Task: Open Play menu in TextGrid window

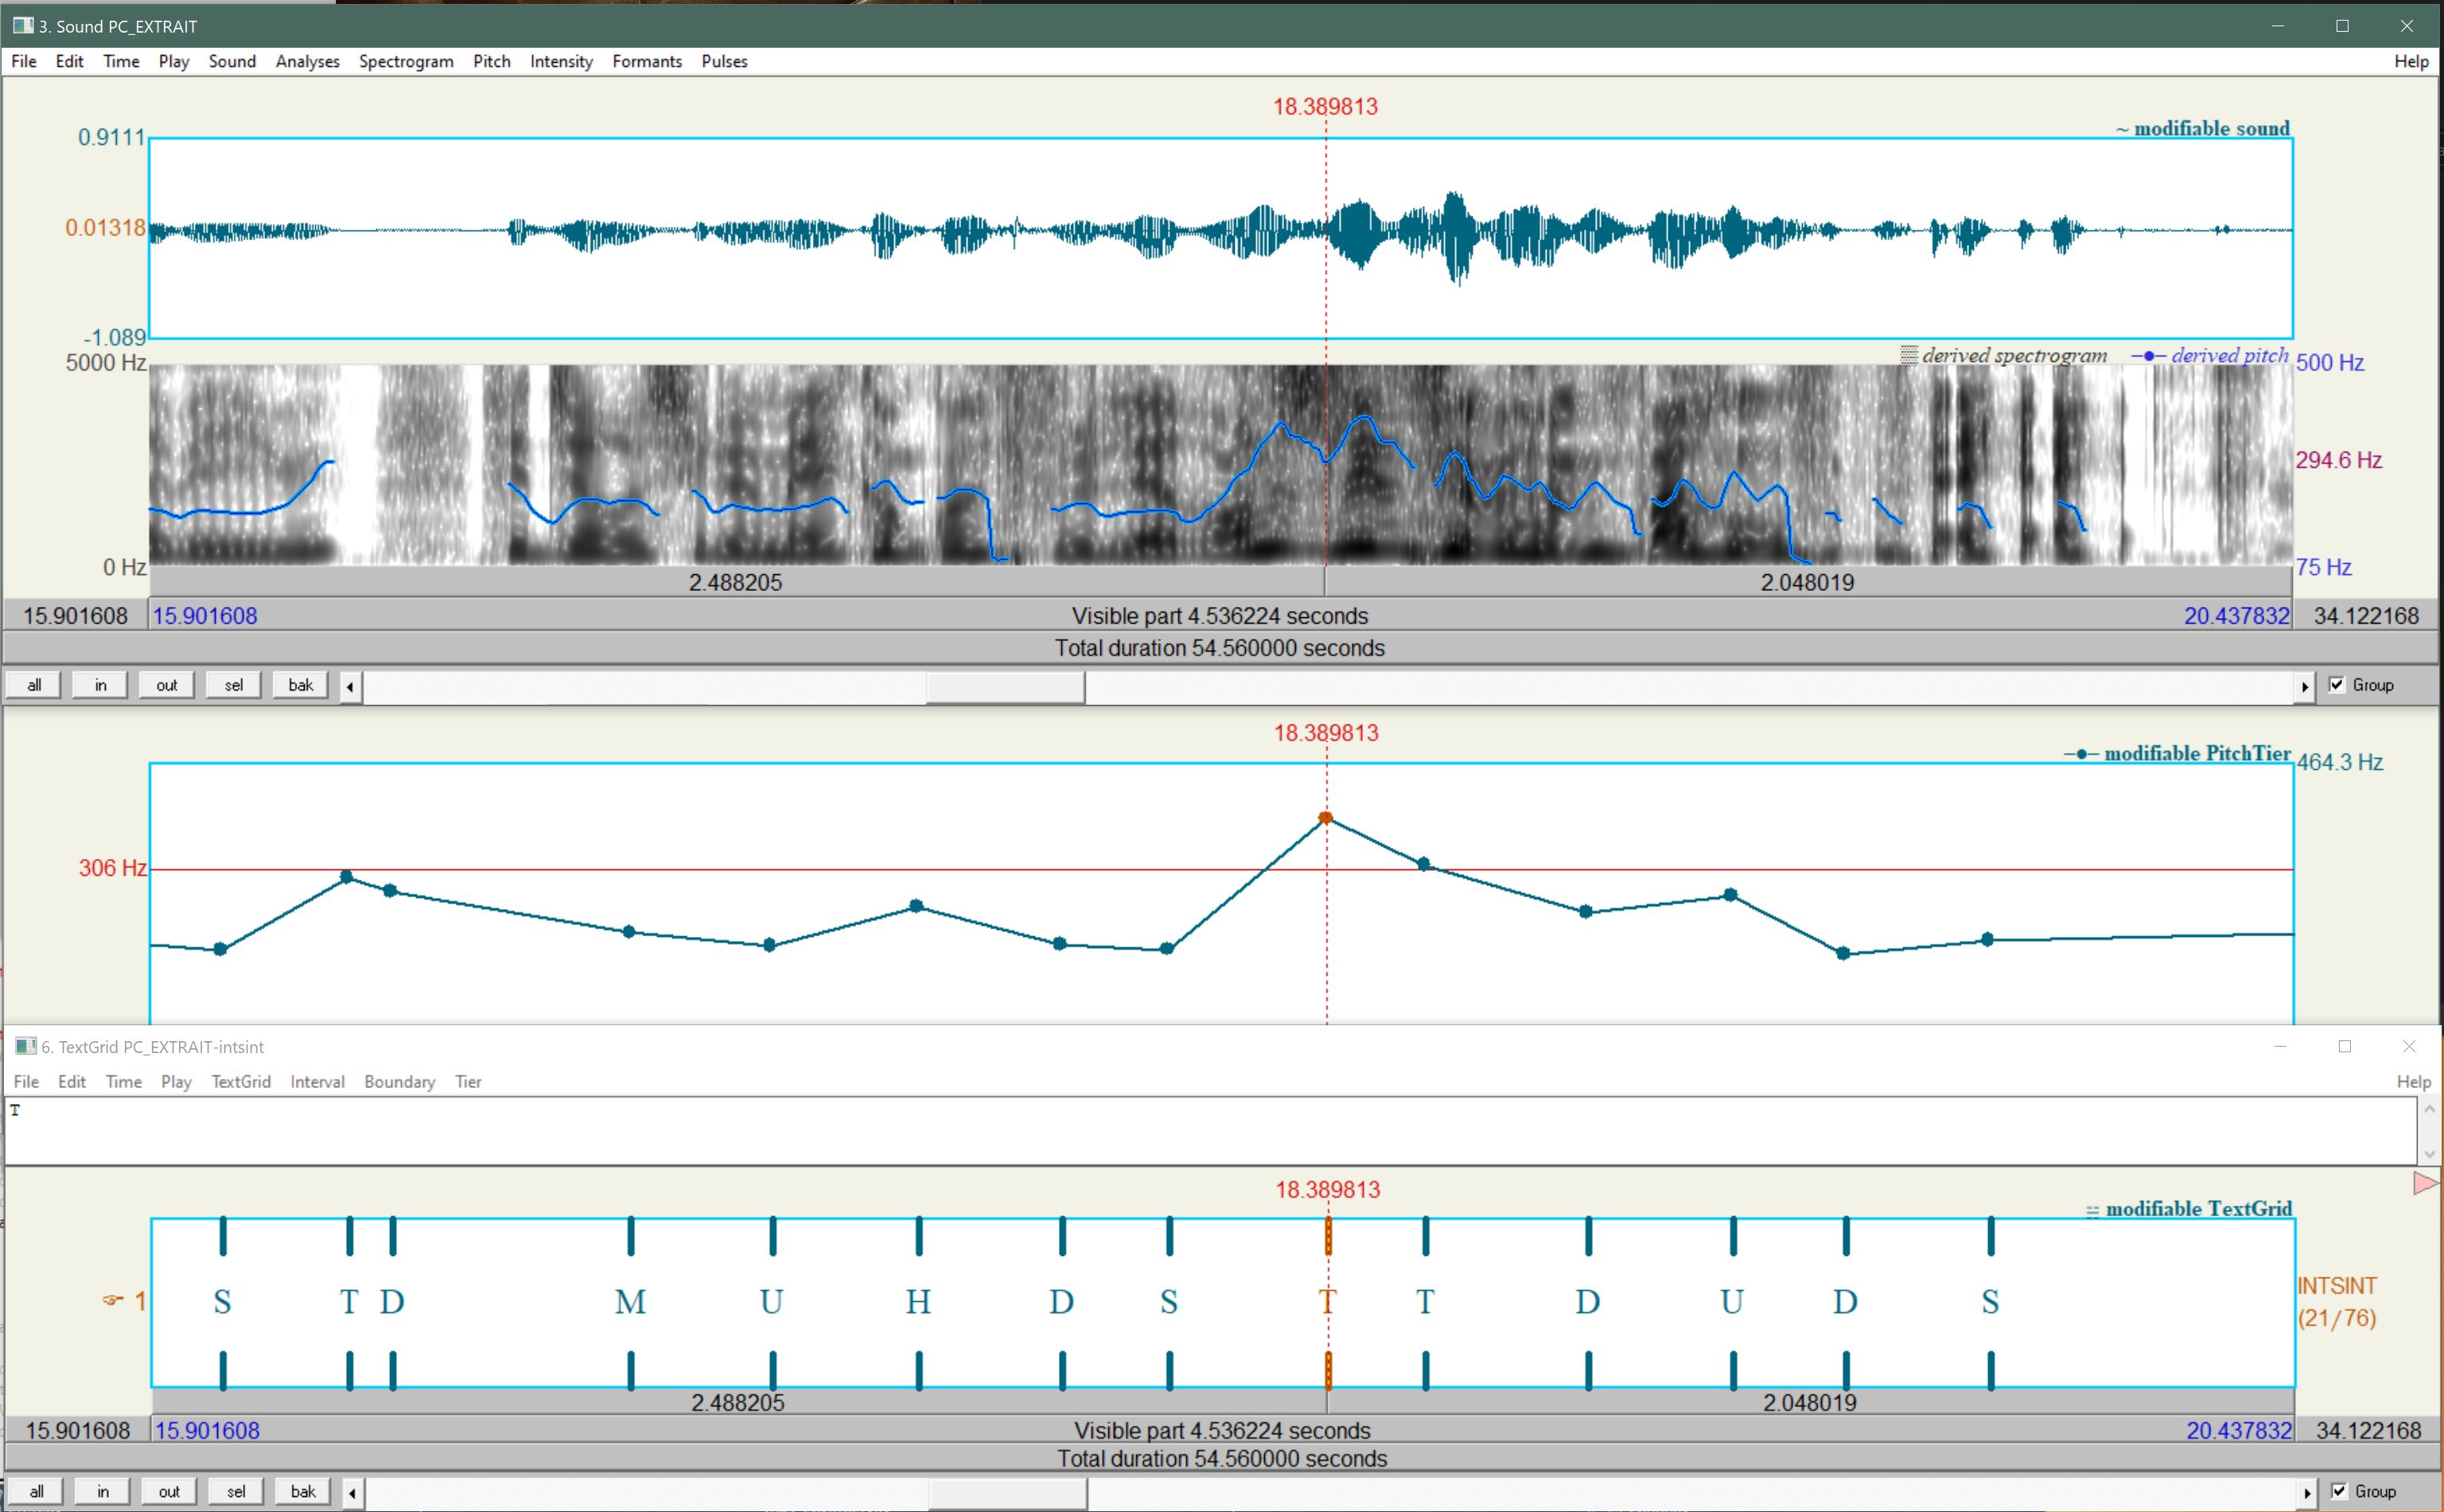Action: click(x=176, y=1081)
